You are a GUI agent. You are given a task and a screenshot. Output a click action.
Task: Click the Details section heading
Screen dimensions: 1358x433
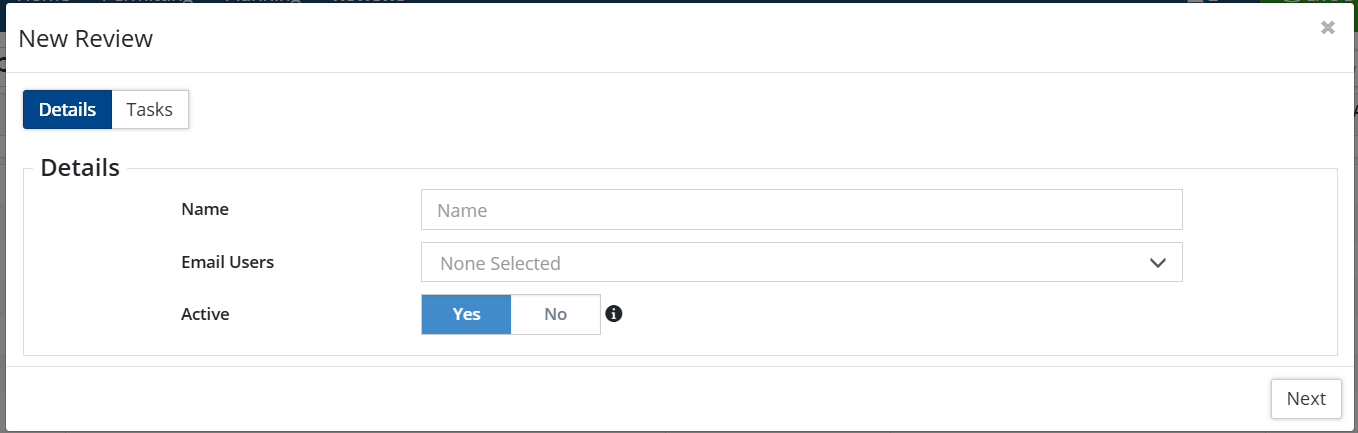80,168
